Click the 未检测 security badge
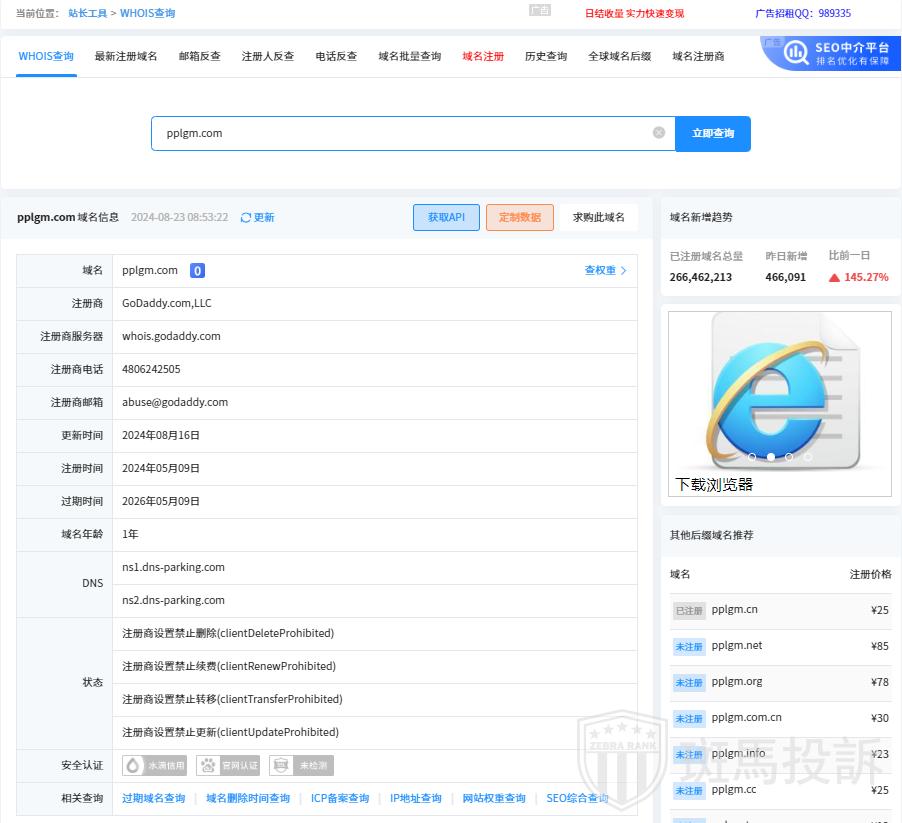Screen dimensions: 902x823 point(301,766)
